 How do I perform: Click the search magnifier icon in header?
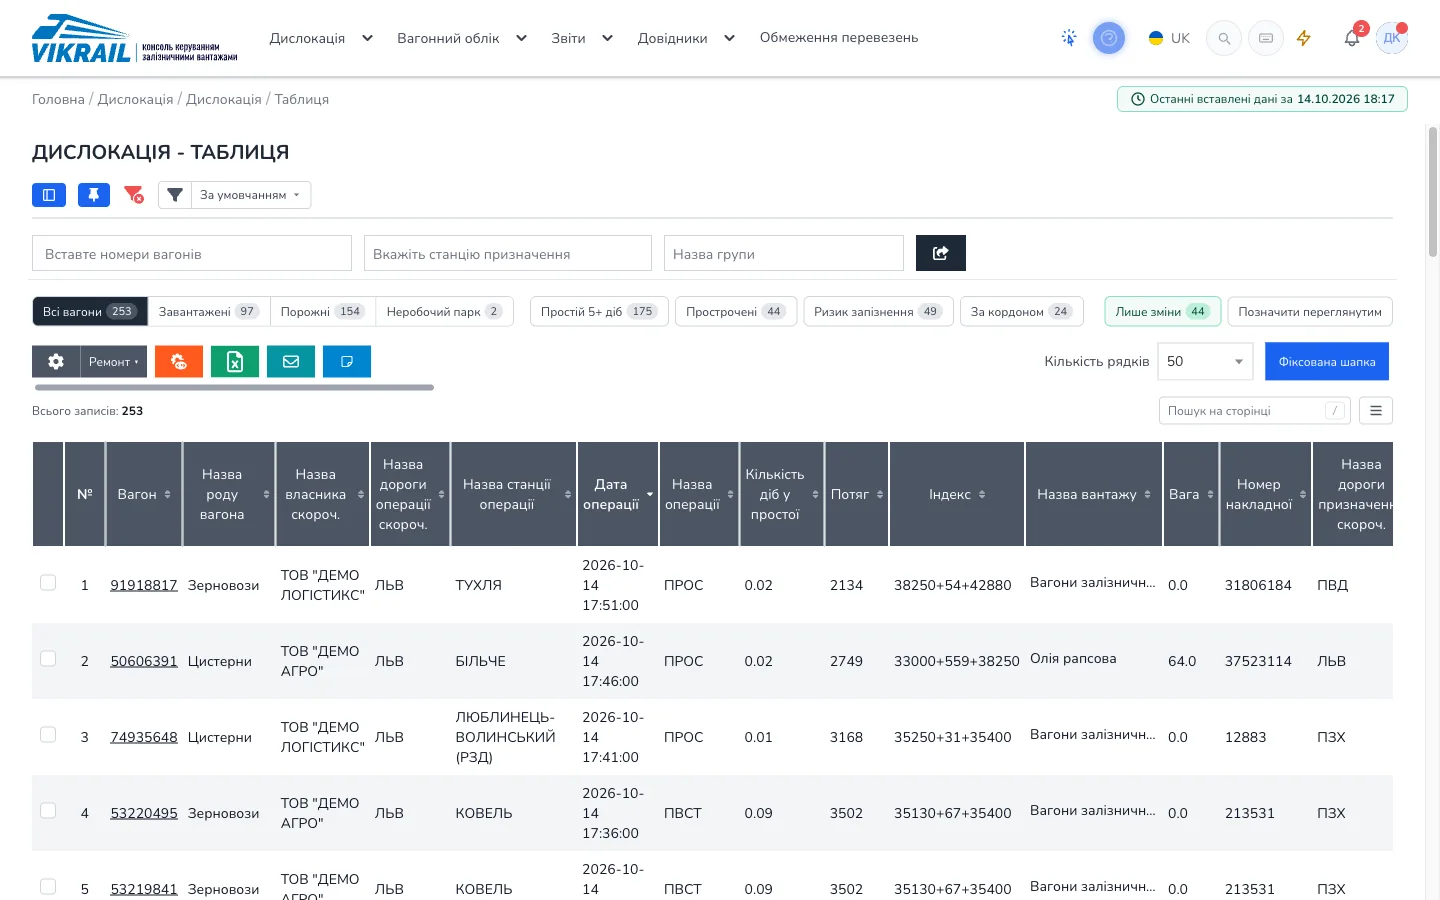[x=1224, y=38]
